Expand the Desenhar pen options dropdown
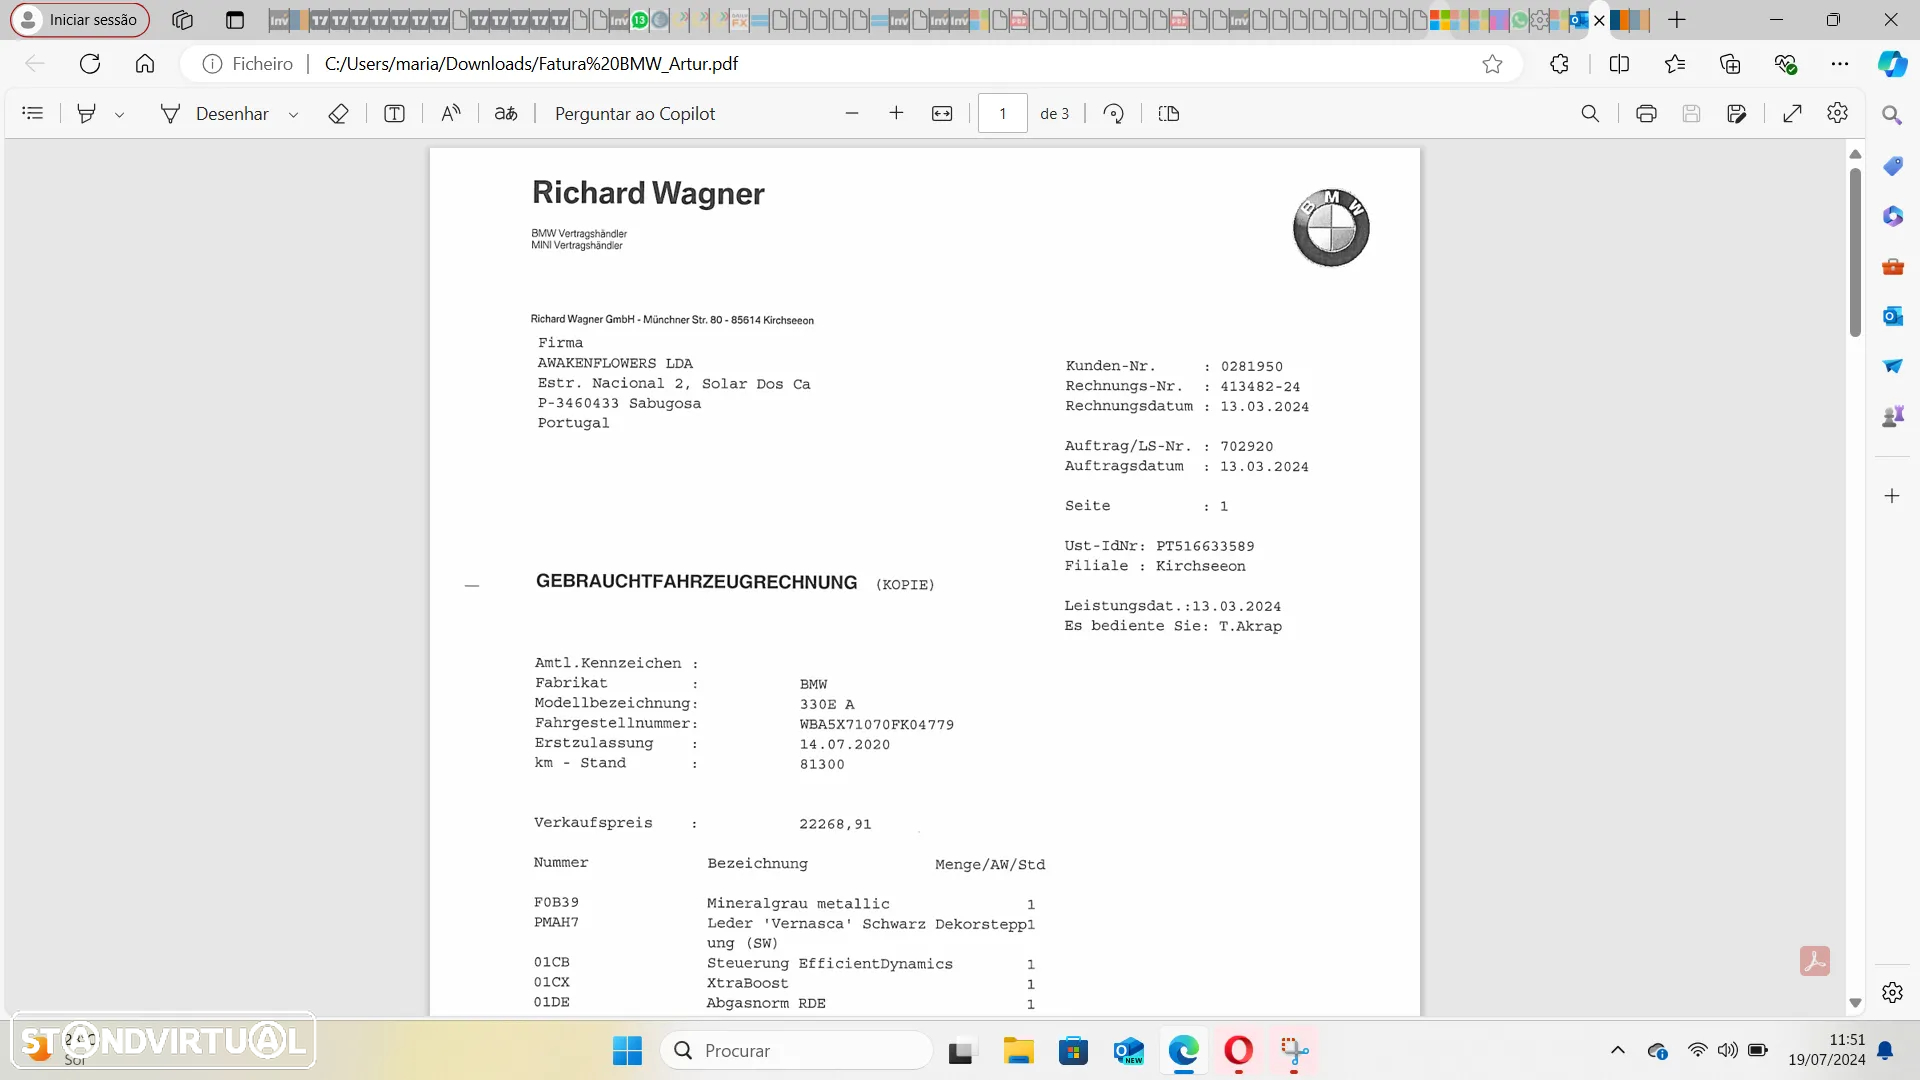The image size is (1920, 1080). pyautogui.click(x=293, y=114)
